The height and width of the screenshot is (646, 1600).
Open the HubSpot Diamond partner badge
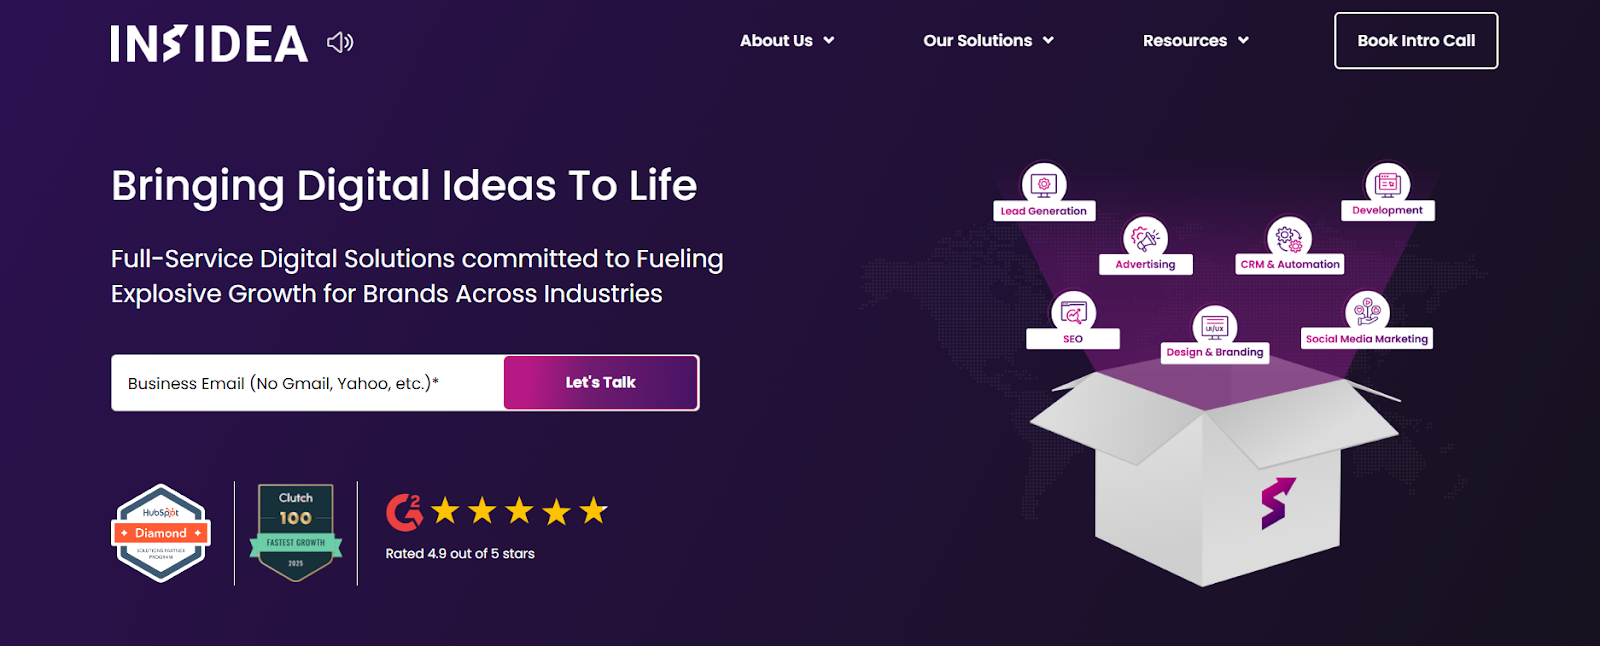point(161,533)
